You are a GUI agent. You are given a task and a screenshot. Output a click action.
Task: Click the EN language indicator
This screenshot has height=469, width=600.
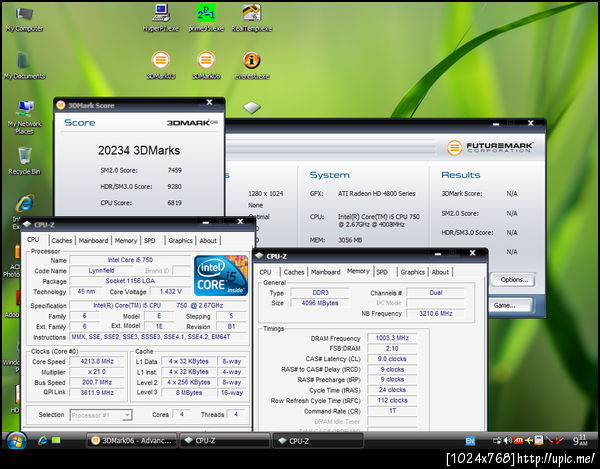click(x=470, y=441)
